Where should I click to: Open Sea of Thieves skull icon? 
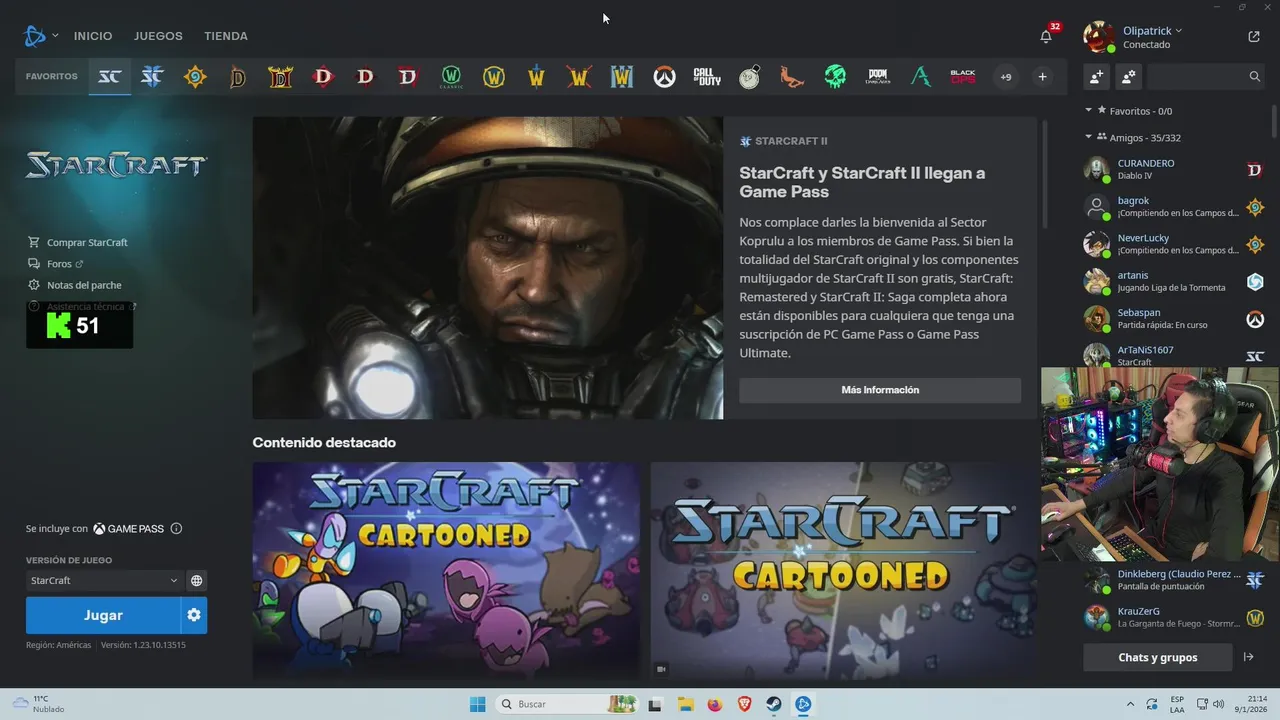pyautogui.click(x=835, y=77)
